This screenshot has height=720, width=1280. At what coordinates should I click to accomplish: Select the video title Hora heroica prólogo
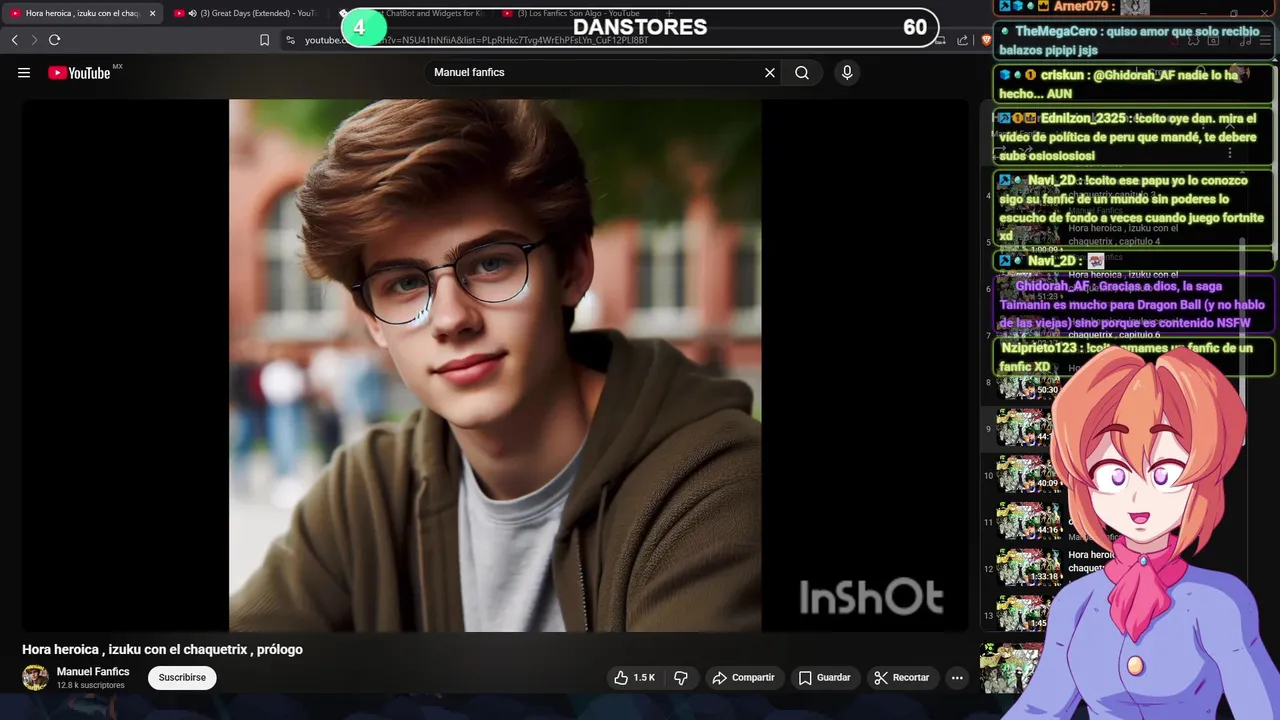click(x=162, y=649)
